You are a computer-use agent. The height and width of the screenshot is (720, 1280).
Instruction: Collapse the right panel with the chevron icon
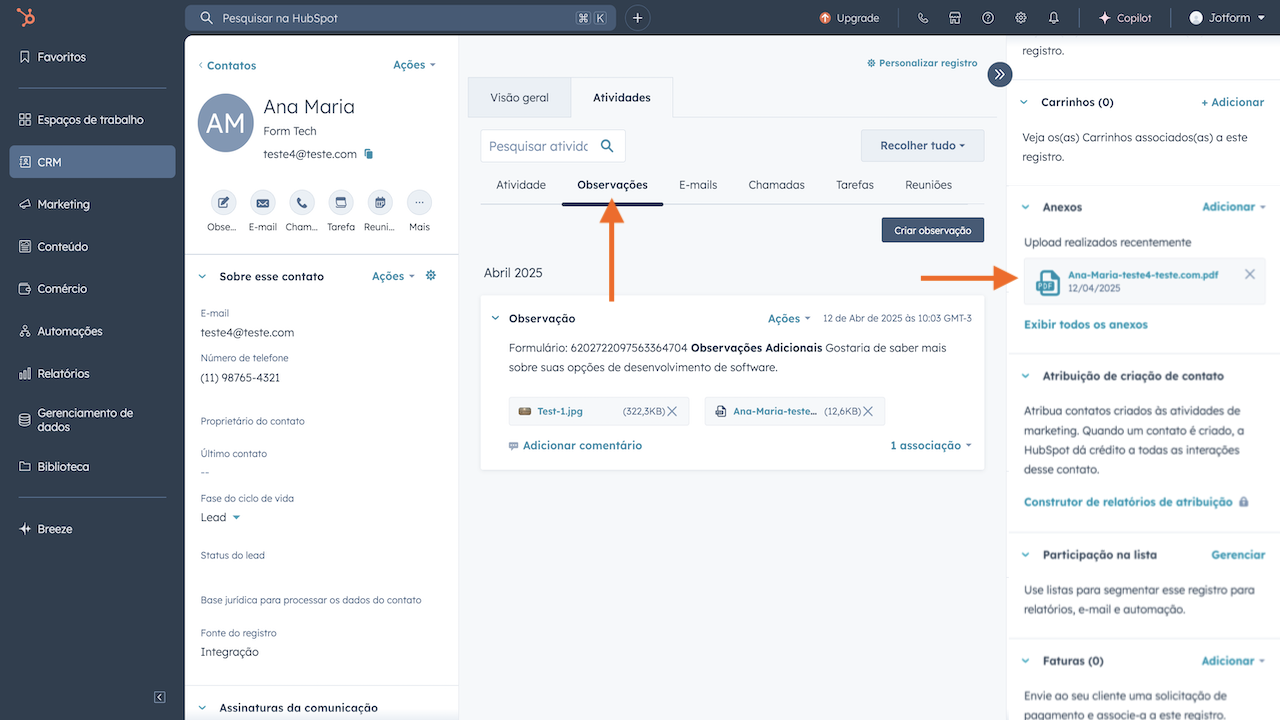(999, 74)
